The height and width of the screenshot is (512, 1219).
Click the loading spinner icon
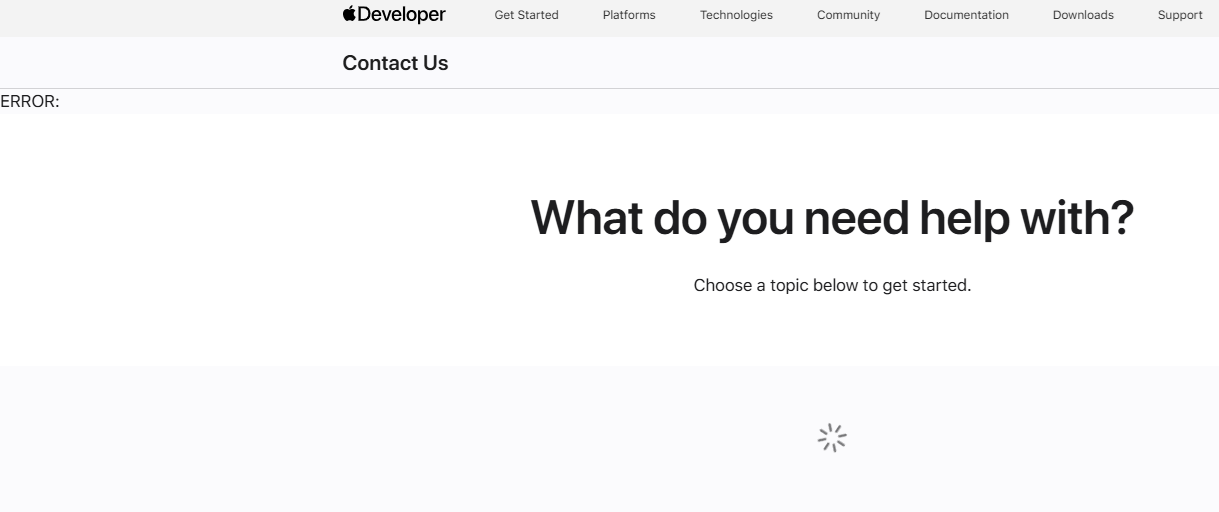coord(832,438)
